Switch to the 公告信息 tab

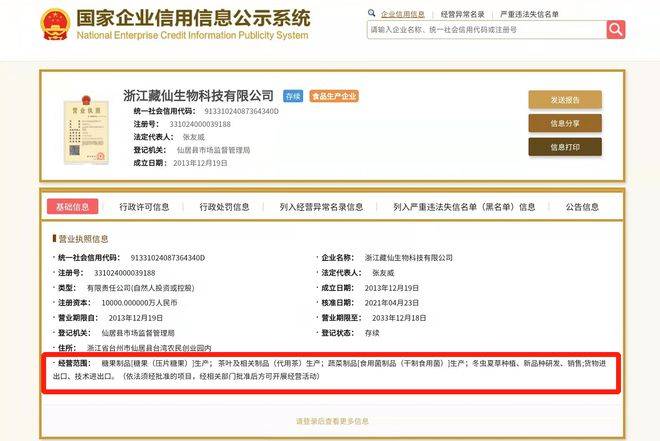point(582,207)
